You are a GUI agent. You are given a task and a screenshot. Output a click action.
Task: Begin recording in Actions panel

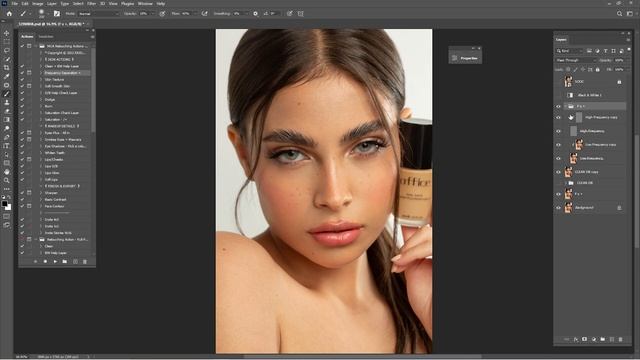(x=45, y=262)
